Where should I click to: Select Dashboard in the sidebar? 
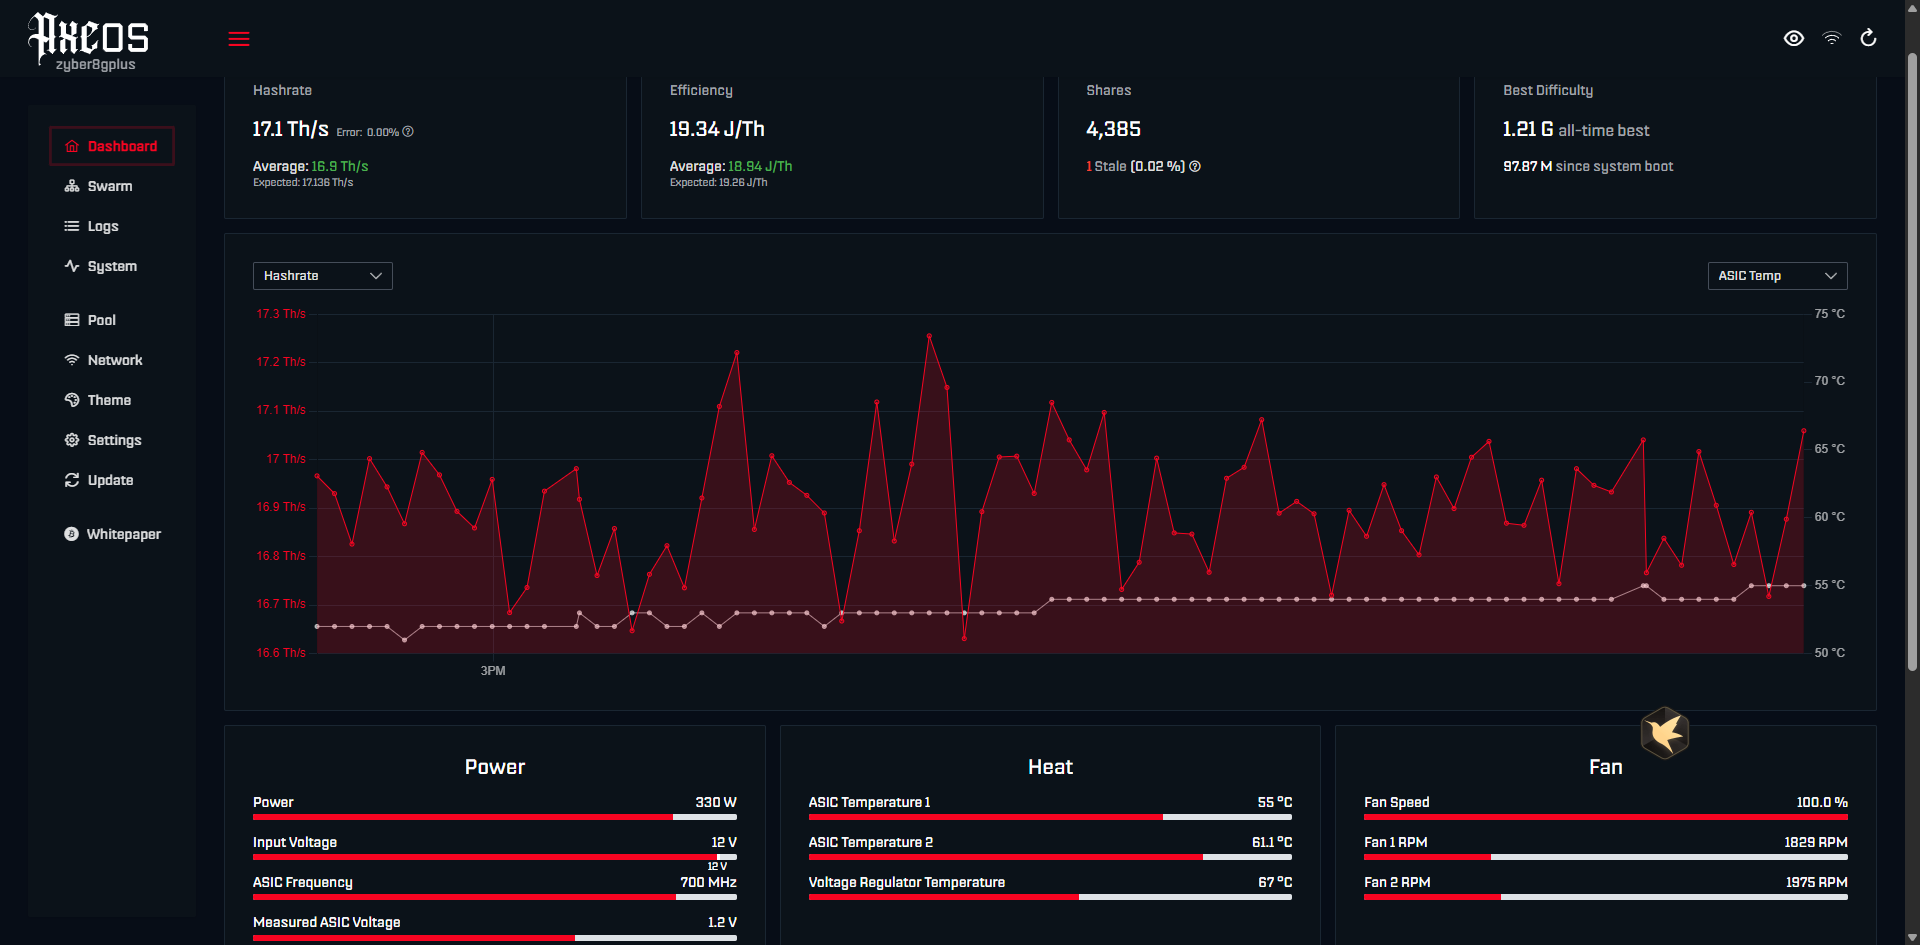pos(112,146)
